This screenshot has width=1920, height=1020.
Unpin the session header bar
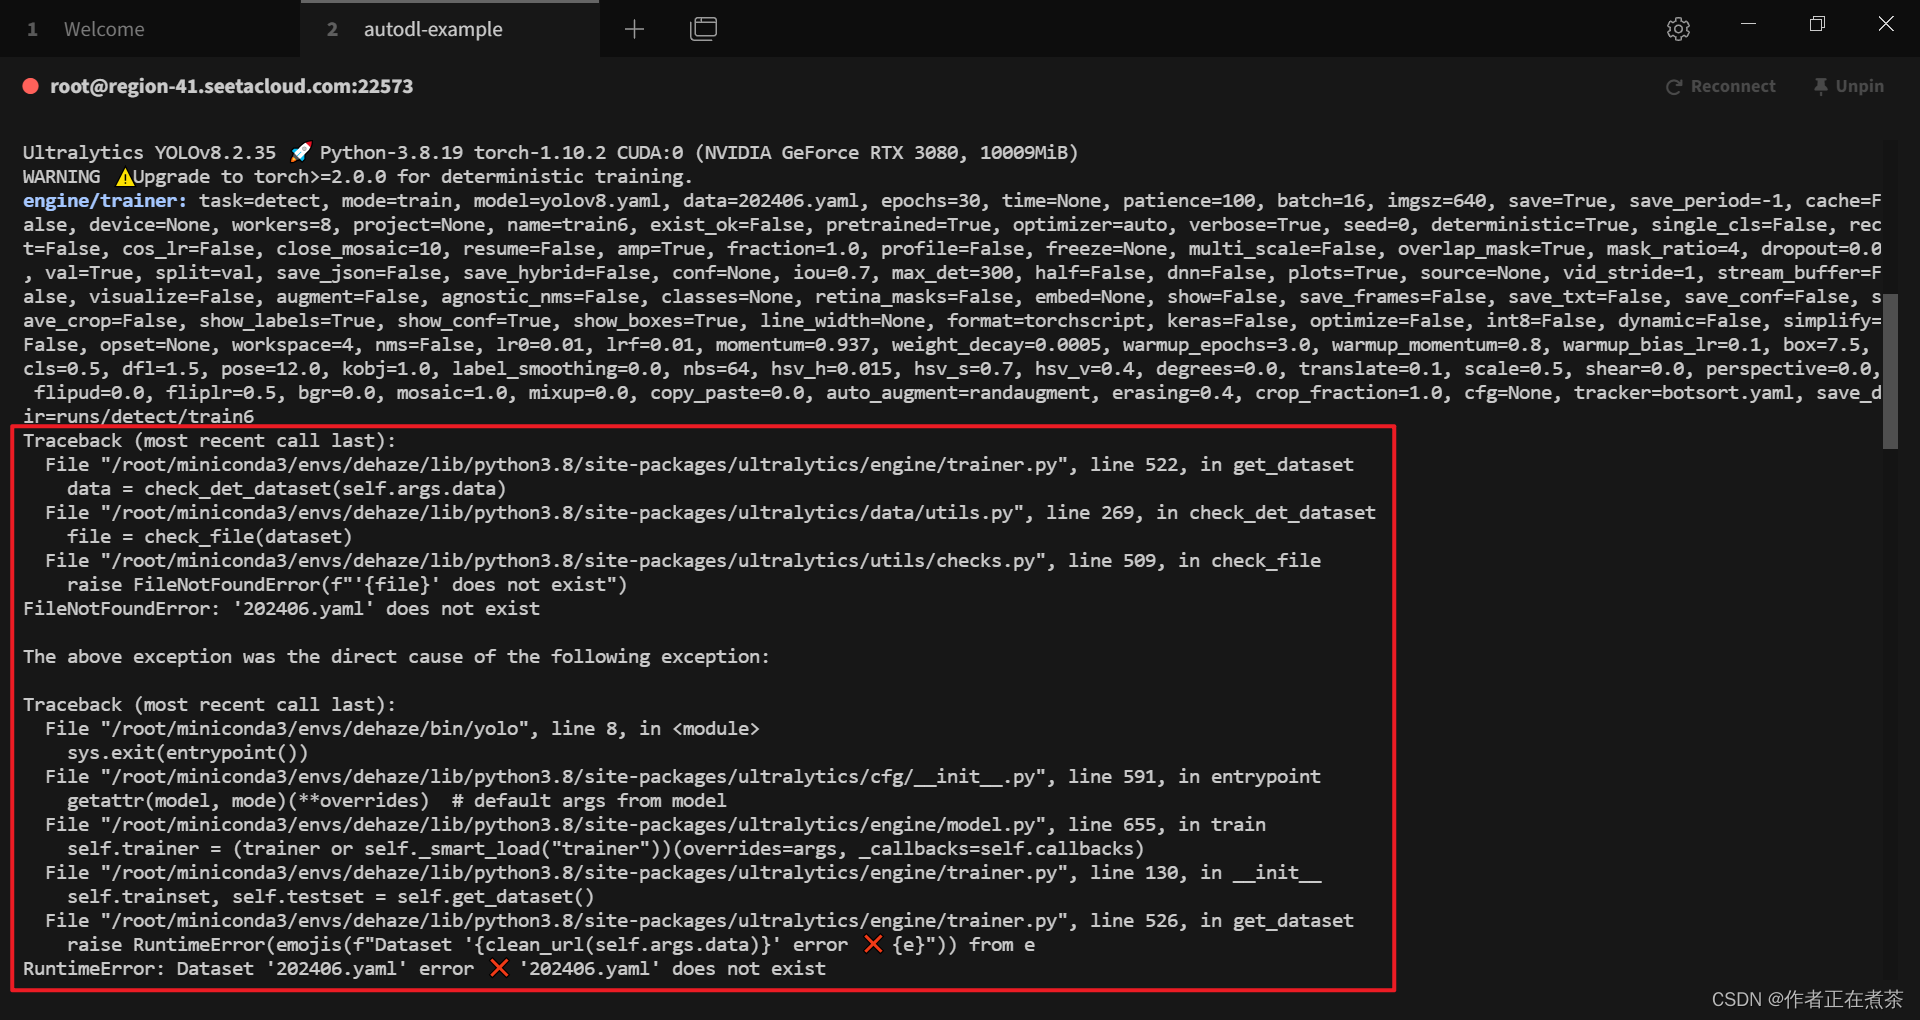click(1848, 87)
